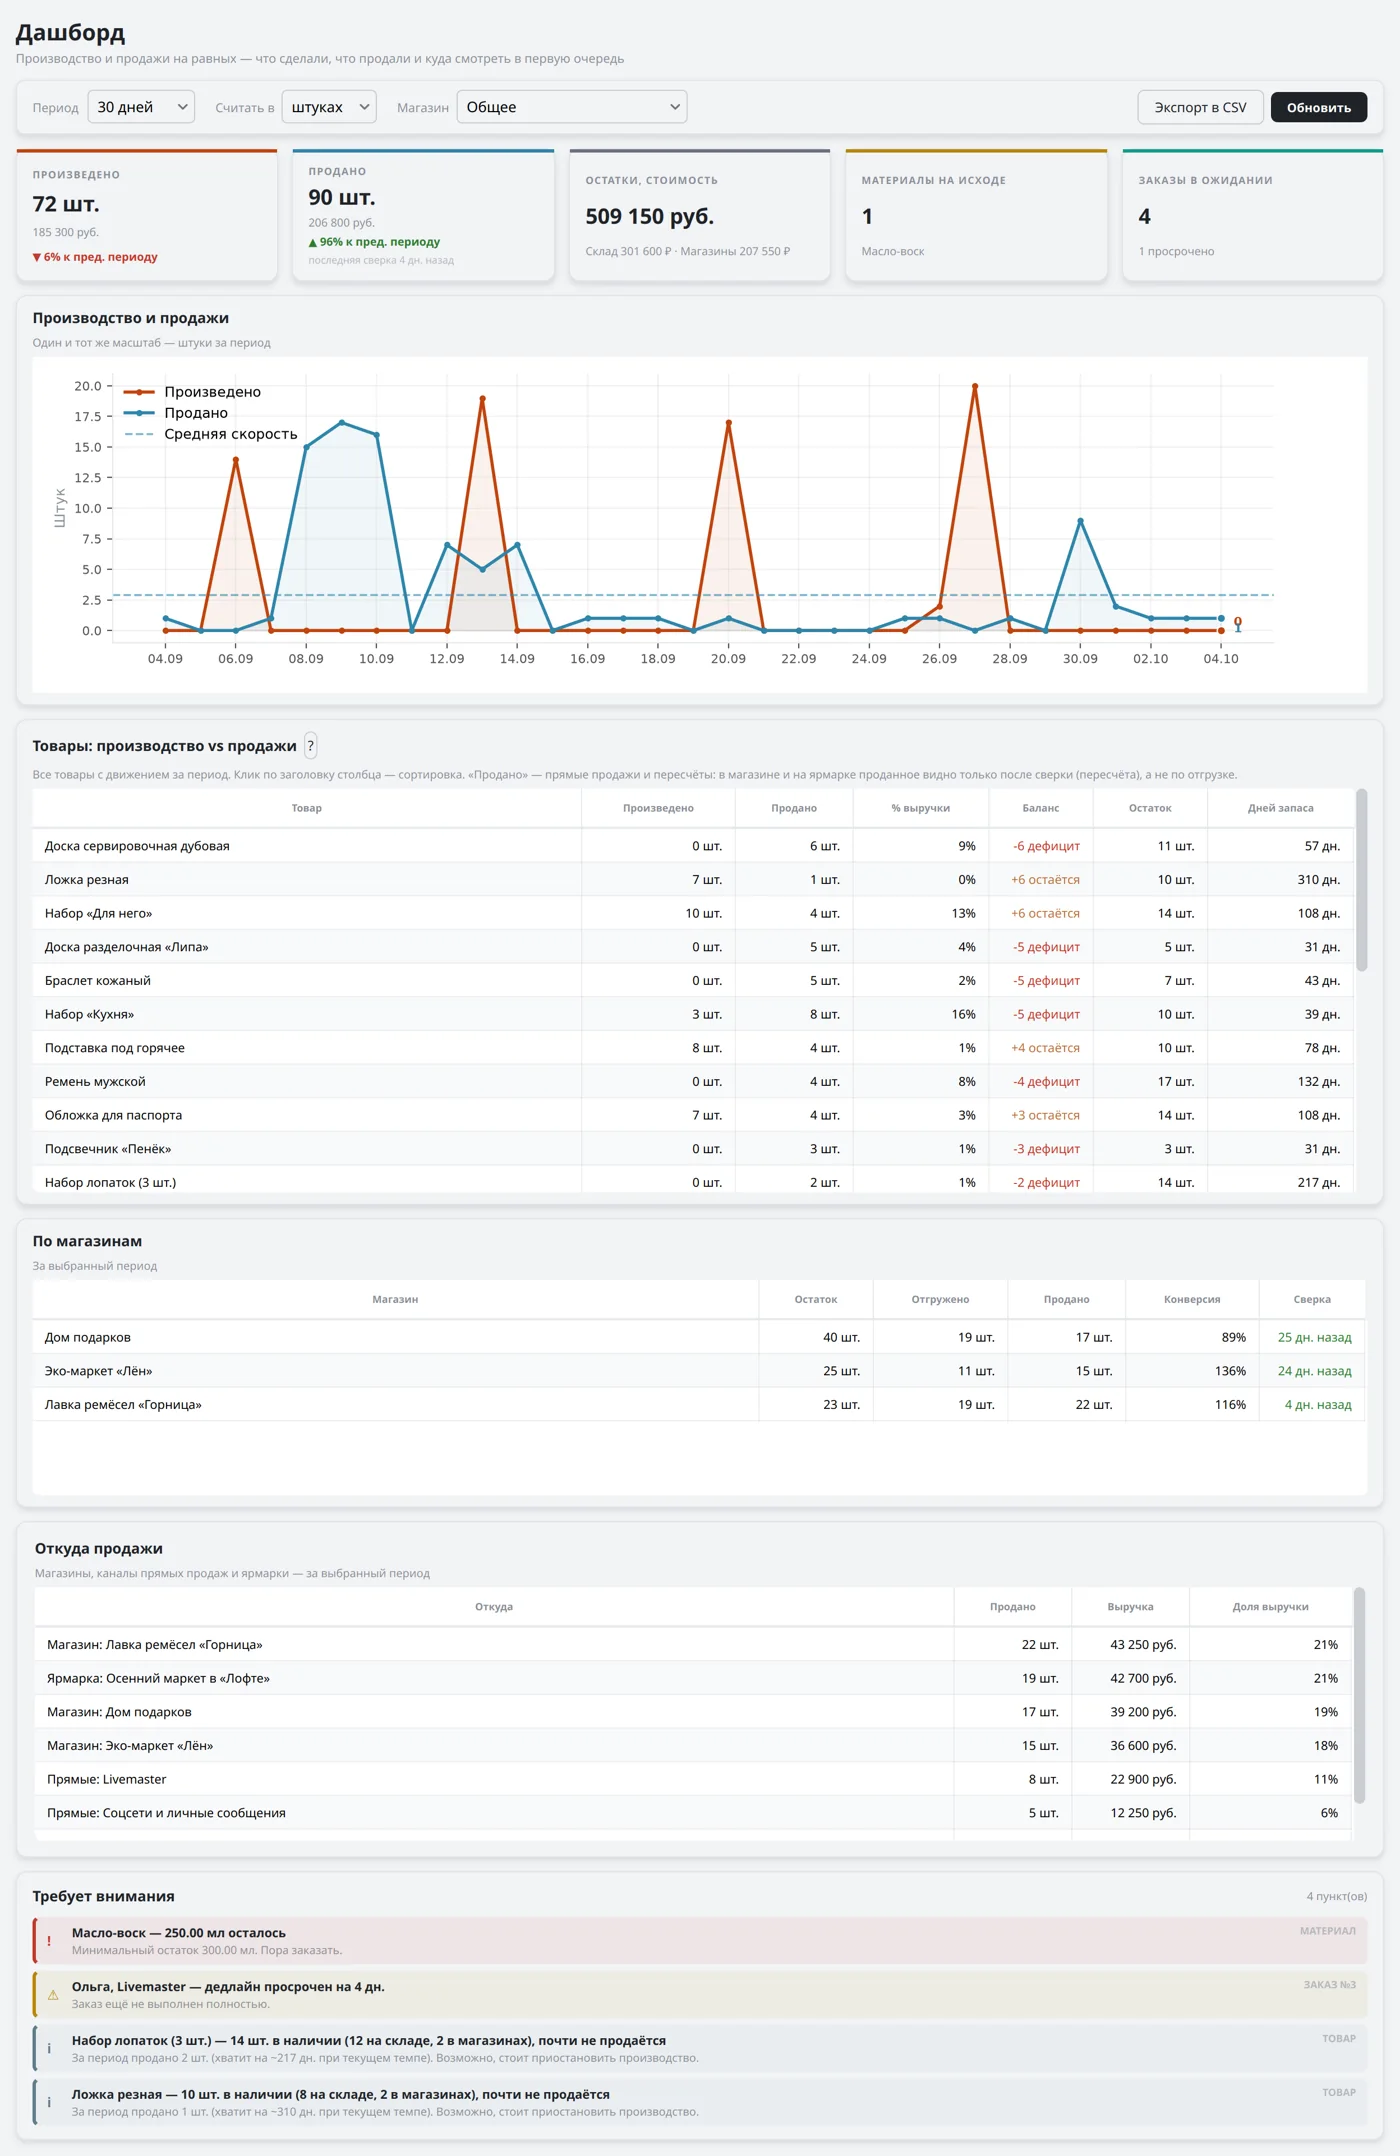1400x2156 pixels.
Task: Sort products table by Товар column header
Action: 307,808
